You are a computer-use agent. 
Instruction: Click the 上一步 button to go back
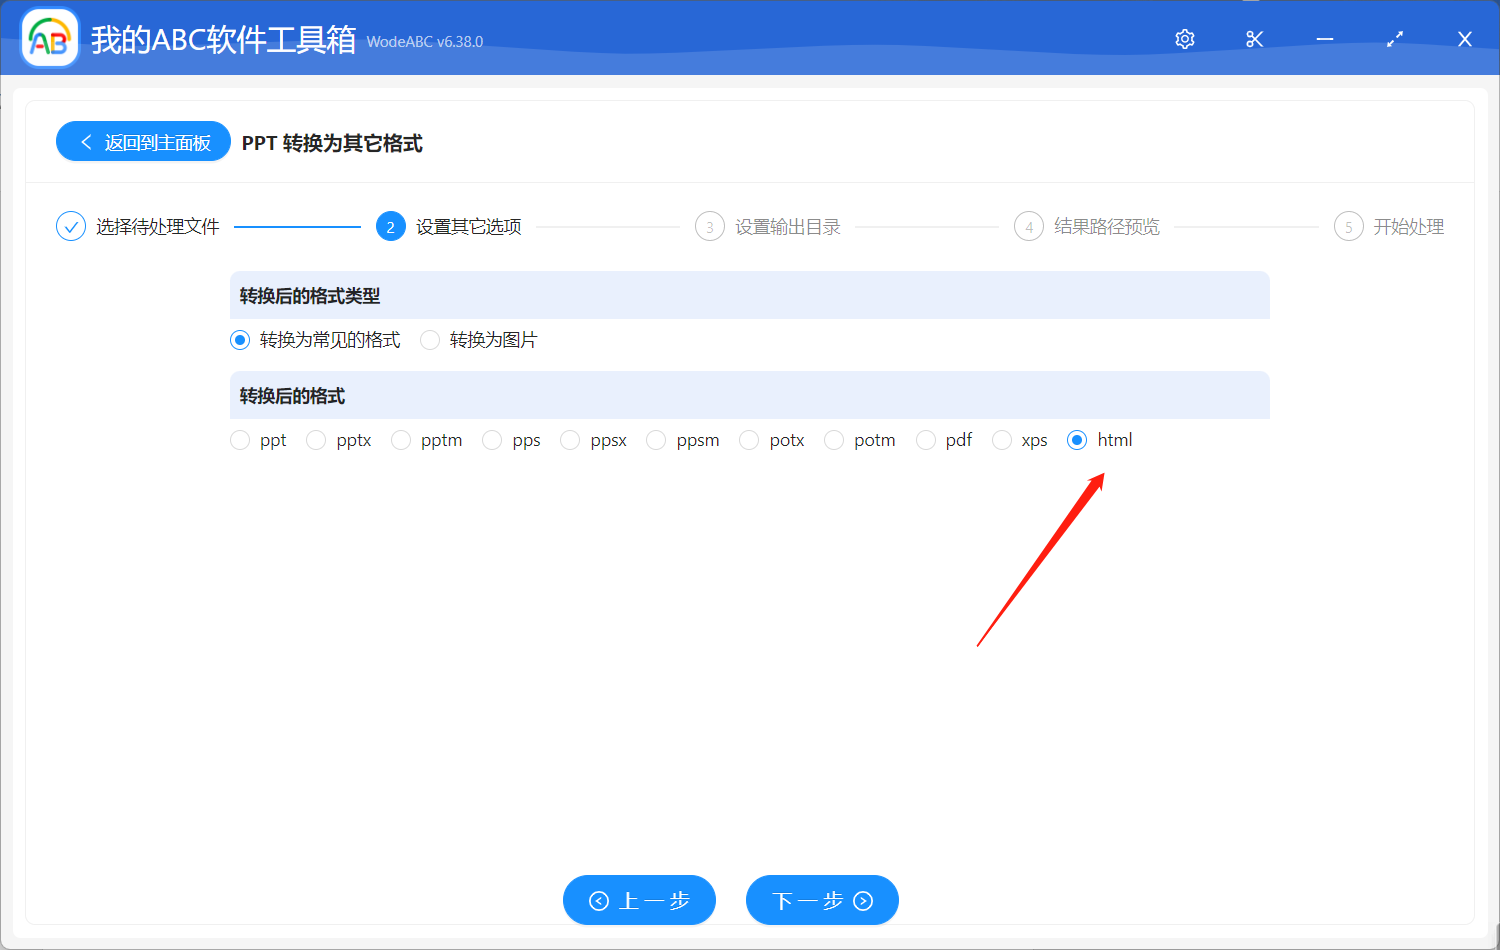(x=639, y=900)
